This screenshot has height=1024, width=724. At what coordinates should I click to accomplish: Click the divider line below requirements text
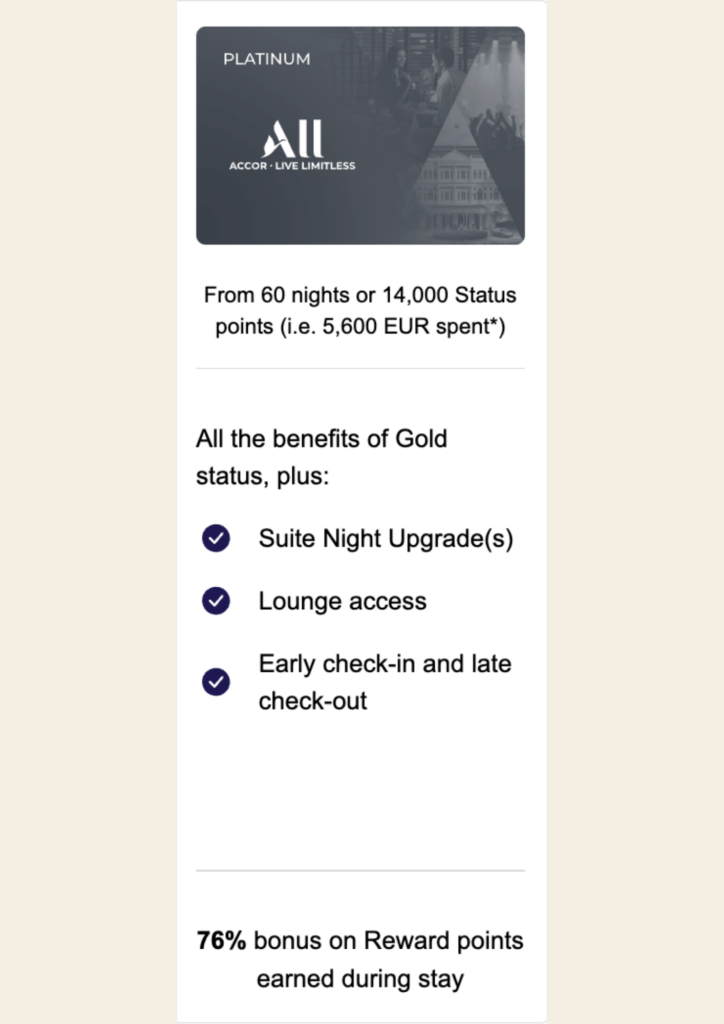tap(360, 368)
